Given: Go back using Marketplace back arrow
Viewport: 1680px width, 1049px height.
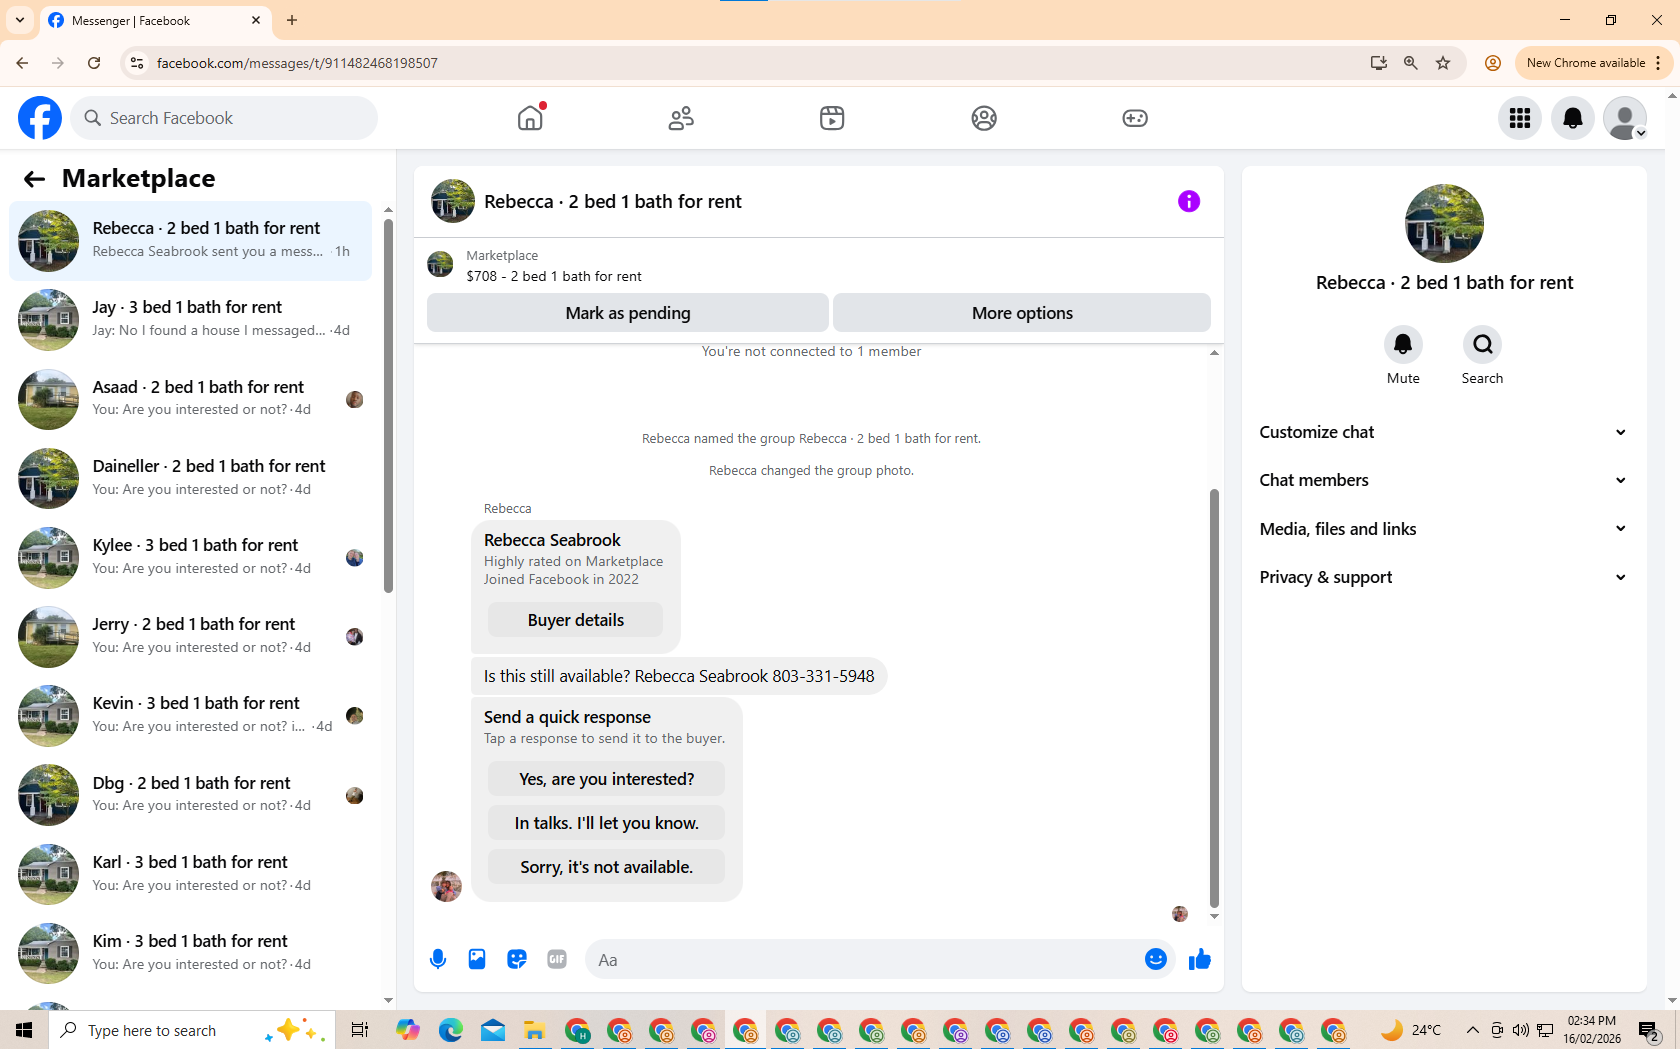Looking at the screenshot, I should (34, 179).
